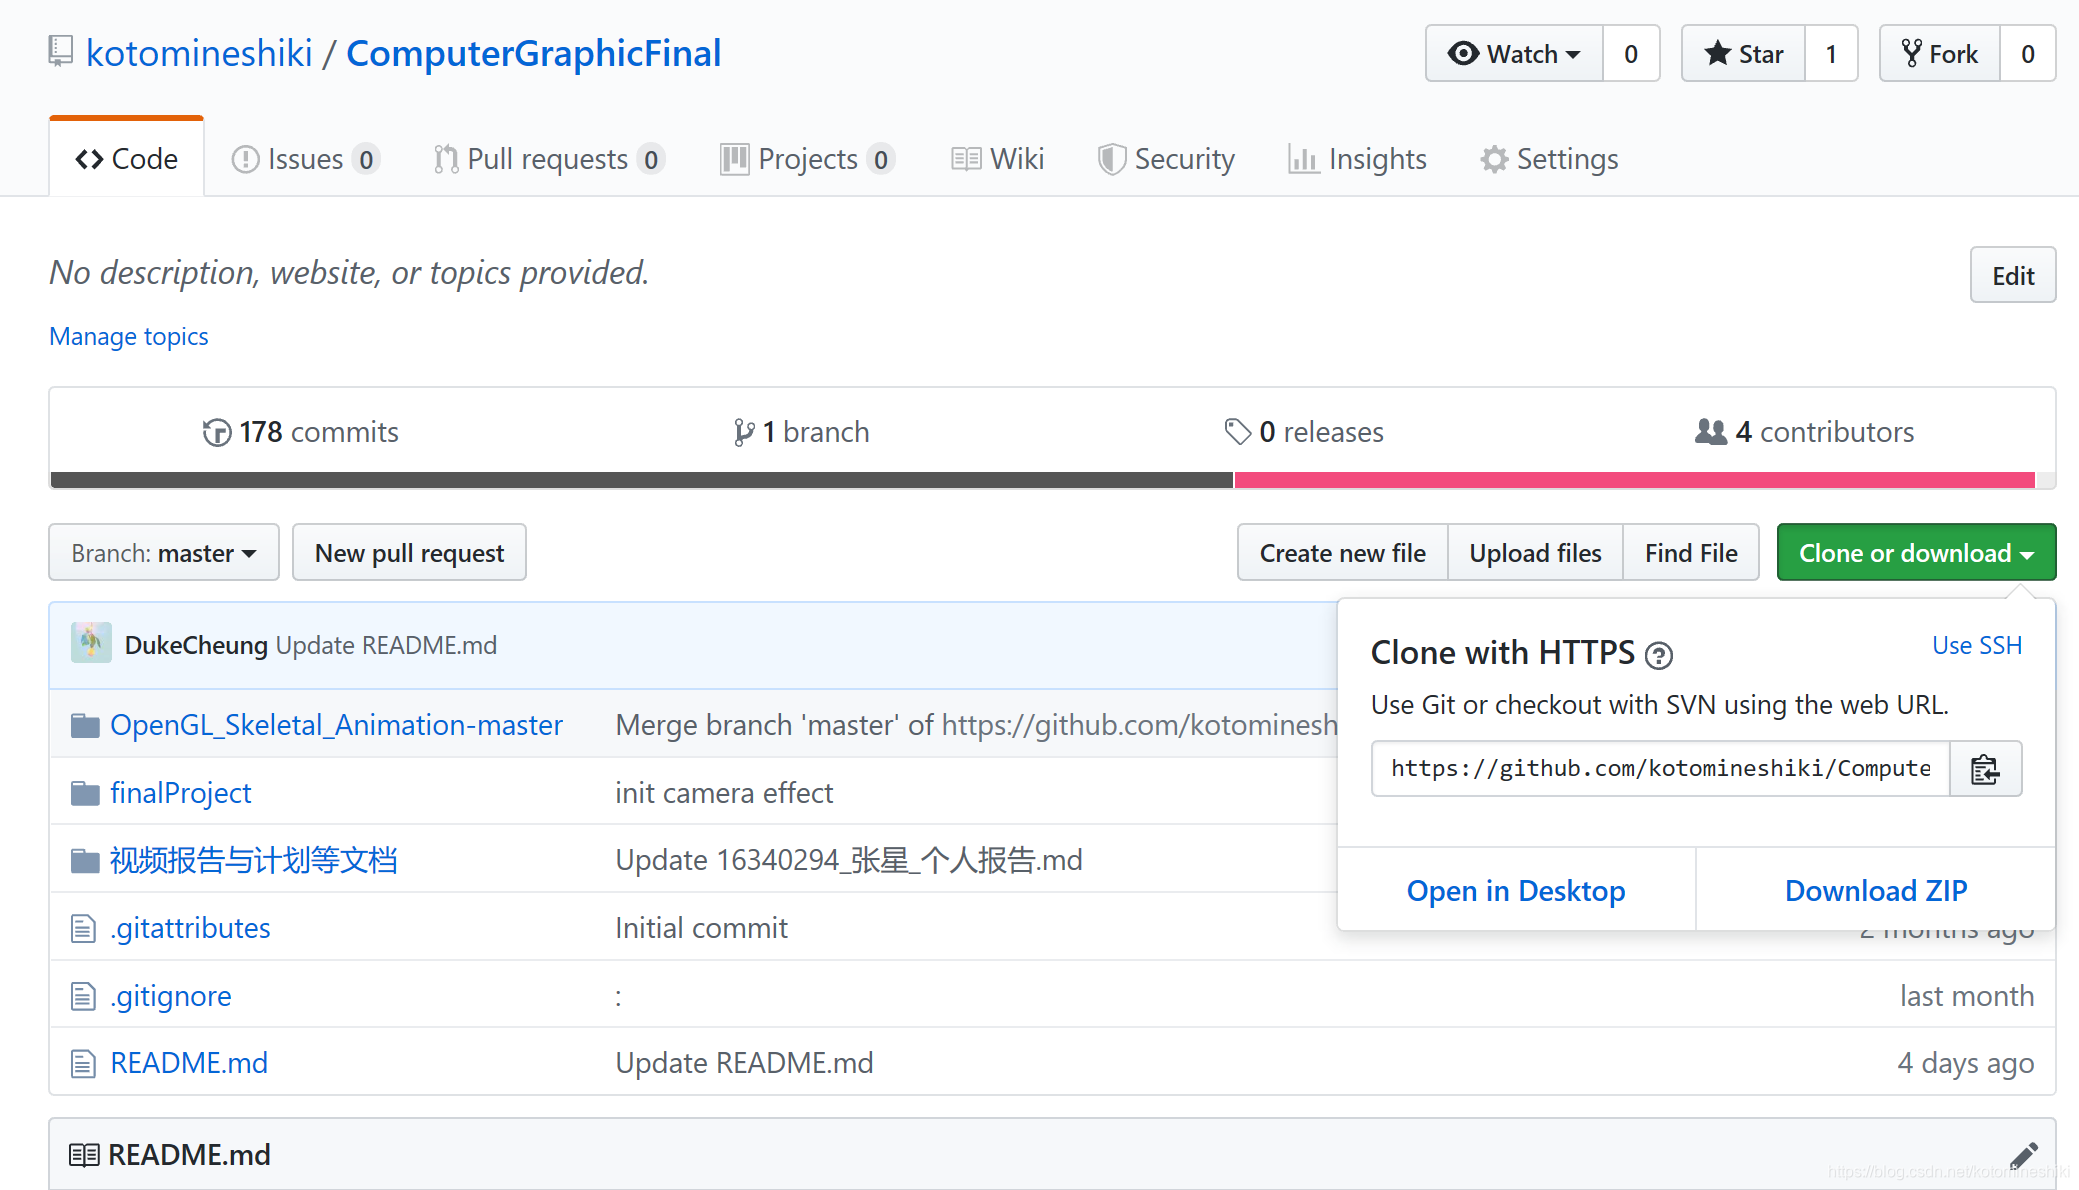The height and width of the screenshot is (1190, 2079).
Task: Open 'Update 16340294_张星_个人报告.md' commit message
Action: point(849,860)
